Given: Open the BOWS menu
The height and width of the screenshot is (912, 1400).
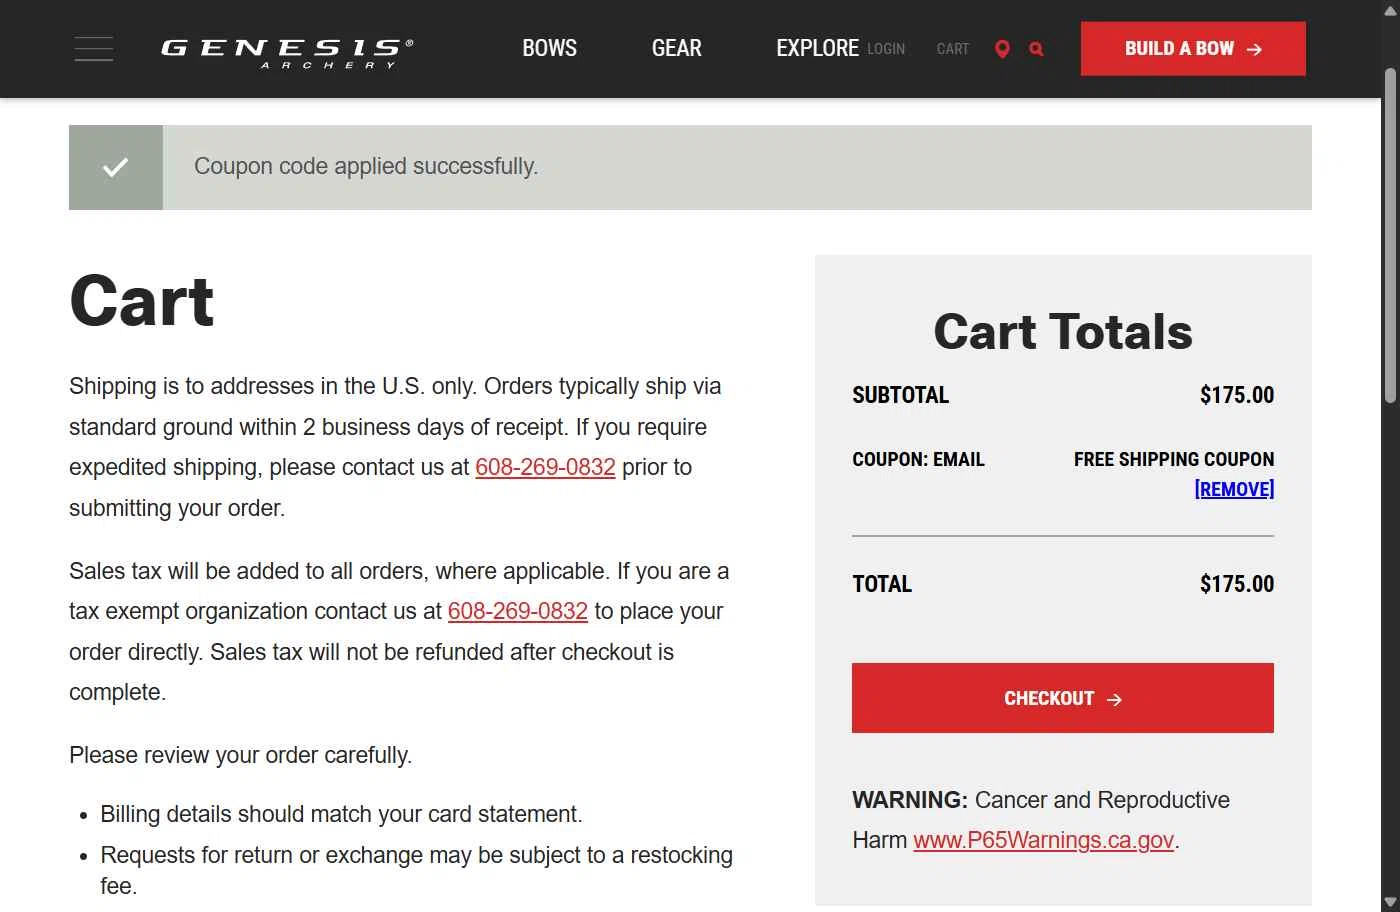Looking at the screenshot, I should click(549, 48).
